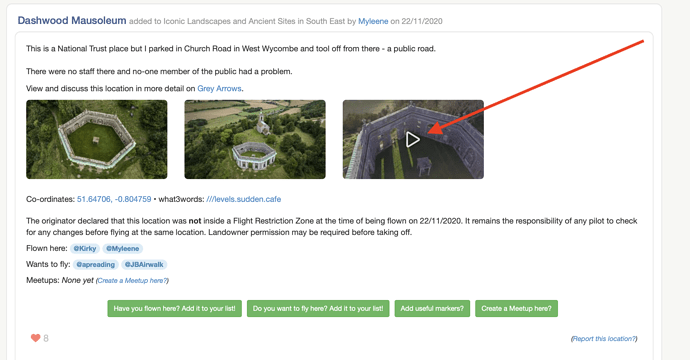Screen dimensions: 690x360
Task: Open coordinates 51.64706, -0.804759 link
Action: (x=114, y=199)
